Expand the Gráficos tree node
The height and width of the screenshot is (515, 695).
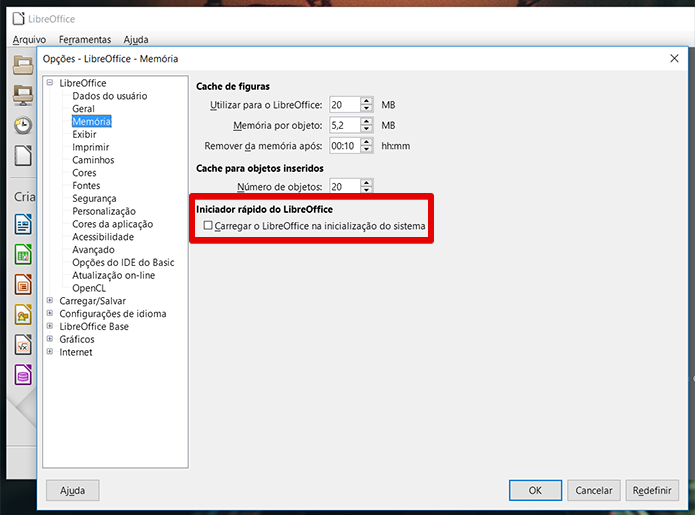50,339
